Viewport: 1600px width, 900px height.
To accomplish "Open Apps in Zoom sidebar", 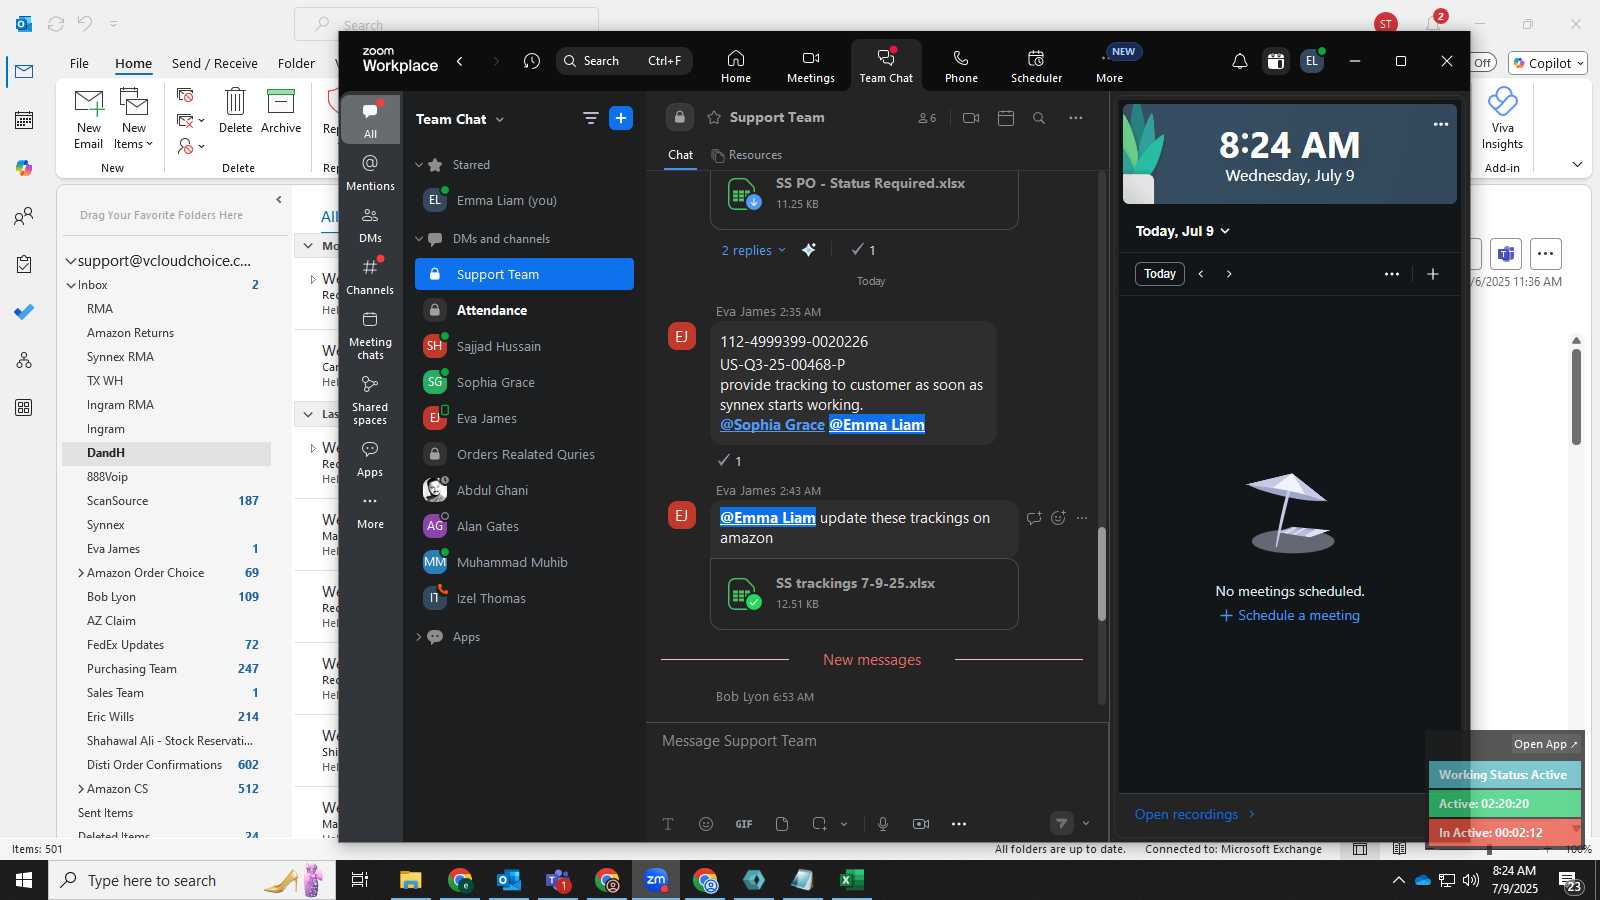I will tap(370, 459).
